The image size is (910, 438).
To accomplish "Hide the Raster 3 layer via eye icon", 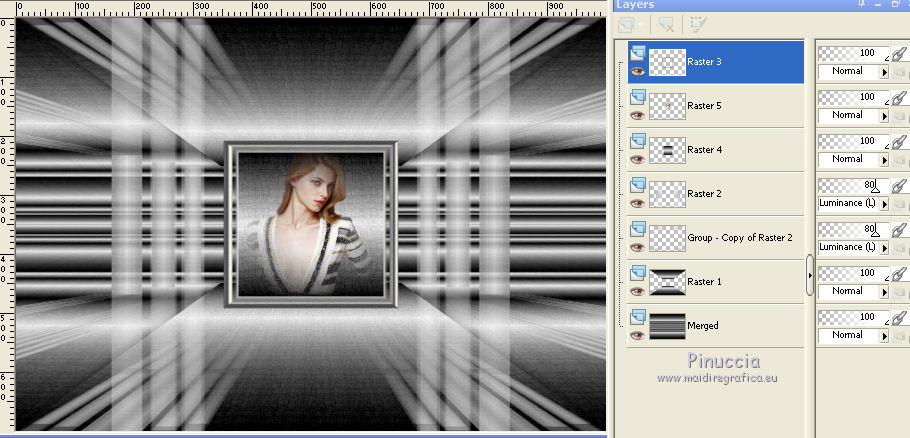I will [638, 71].
